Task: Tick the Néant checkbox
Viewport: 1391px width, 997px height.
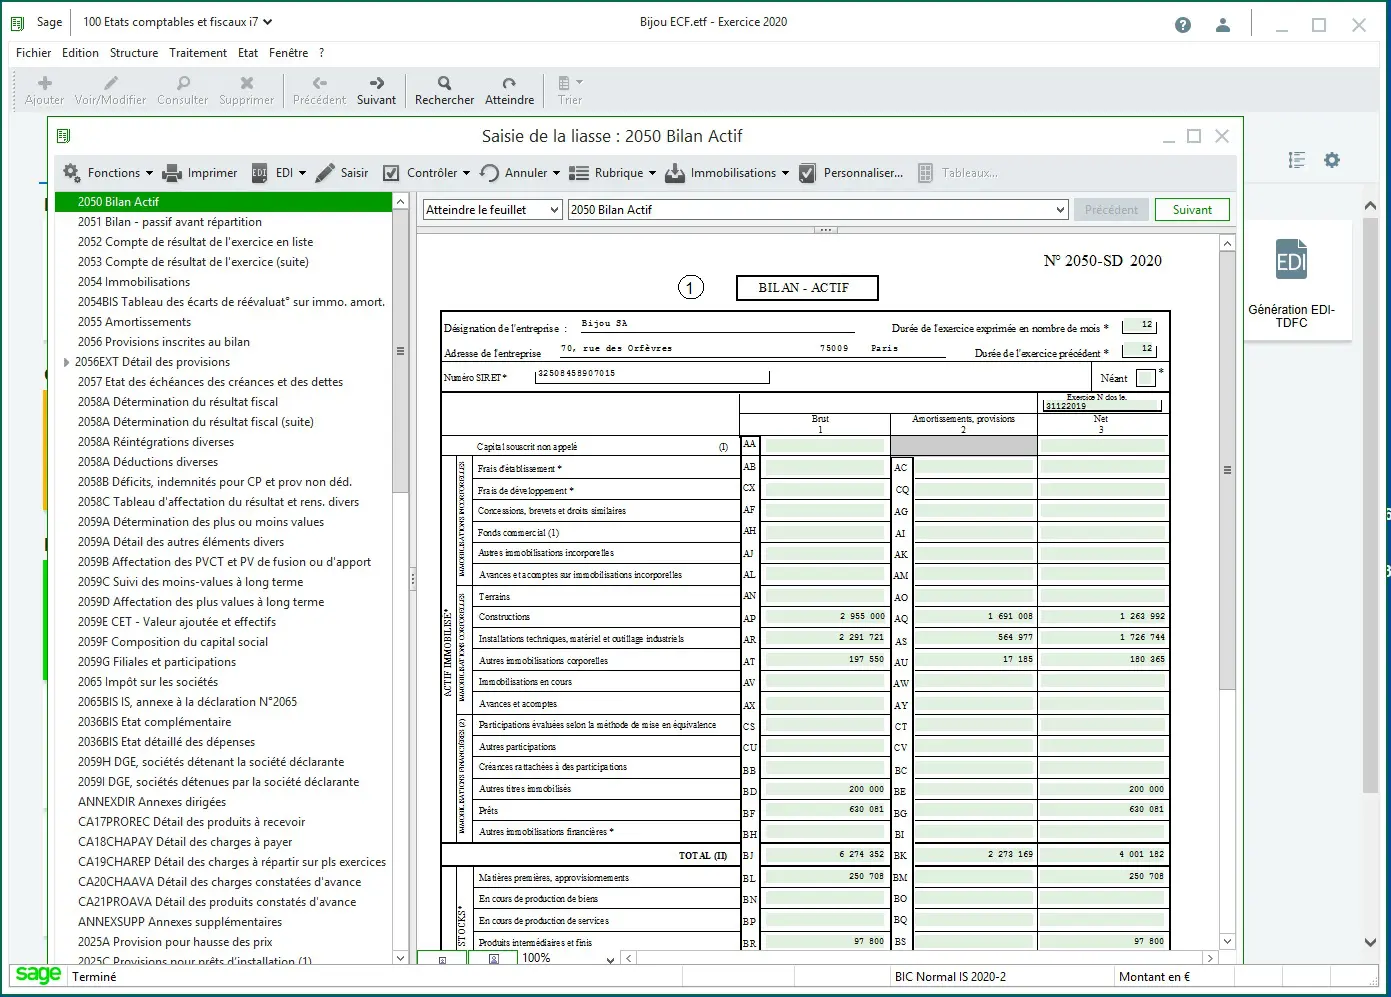Action: pyautogui.click(x=1145, y=378)
